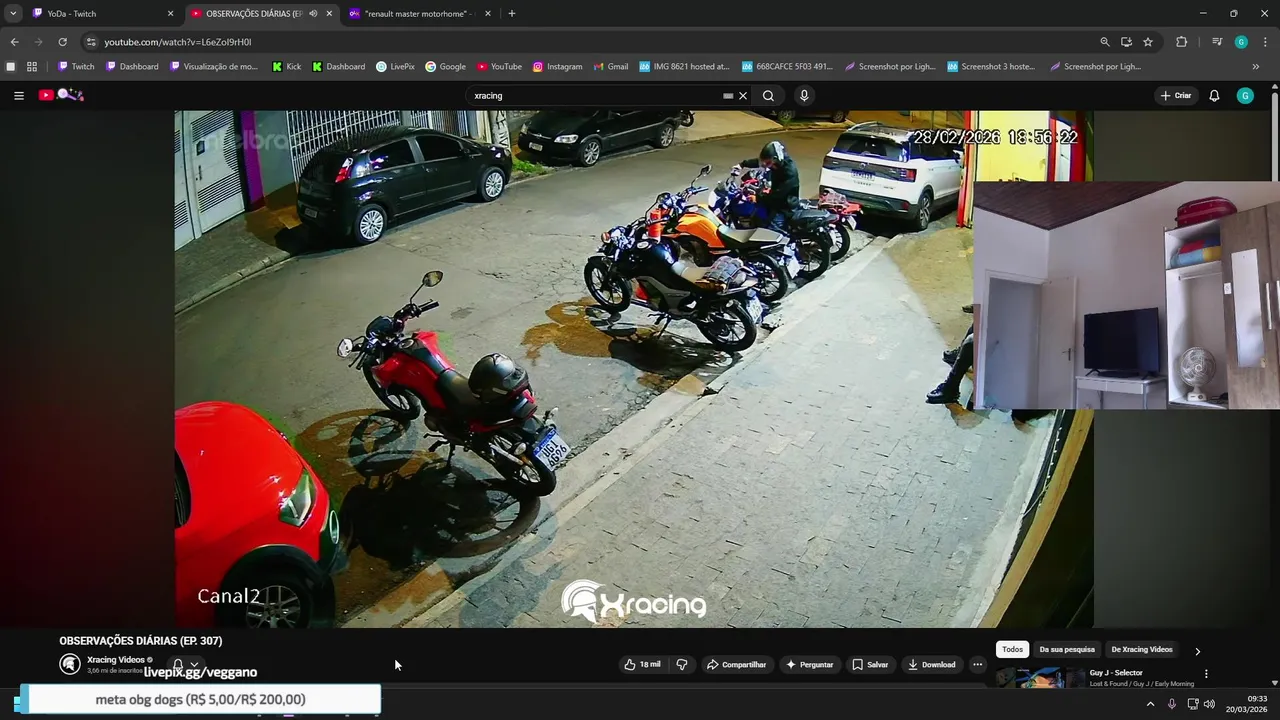
Task: Click the video player showing motorcycles
Action: 634,369
